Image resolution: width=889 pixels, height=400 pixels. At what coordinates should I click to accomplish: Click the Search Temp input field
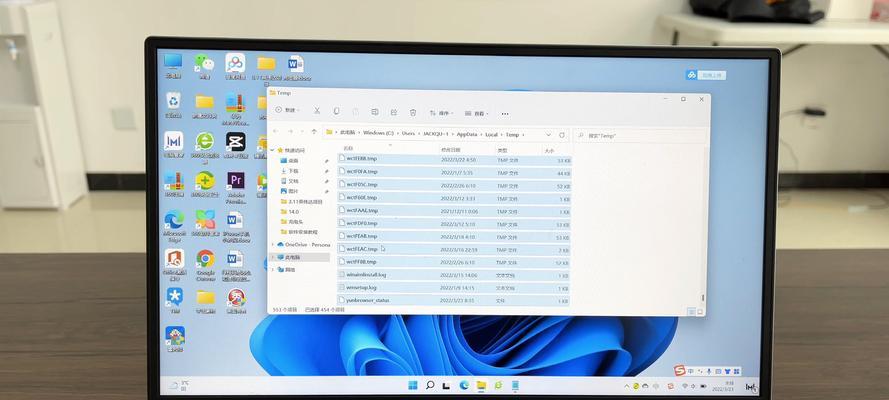click(x=640, y=136)
